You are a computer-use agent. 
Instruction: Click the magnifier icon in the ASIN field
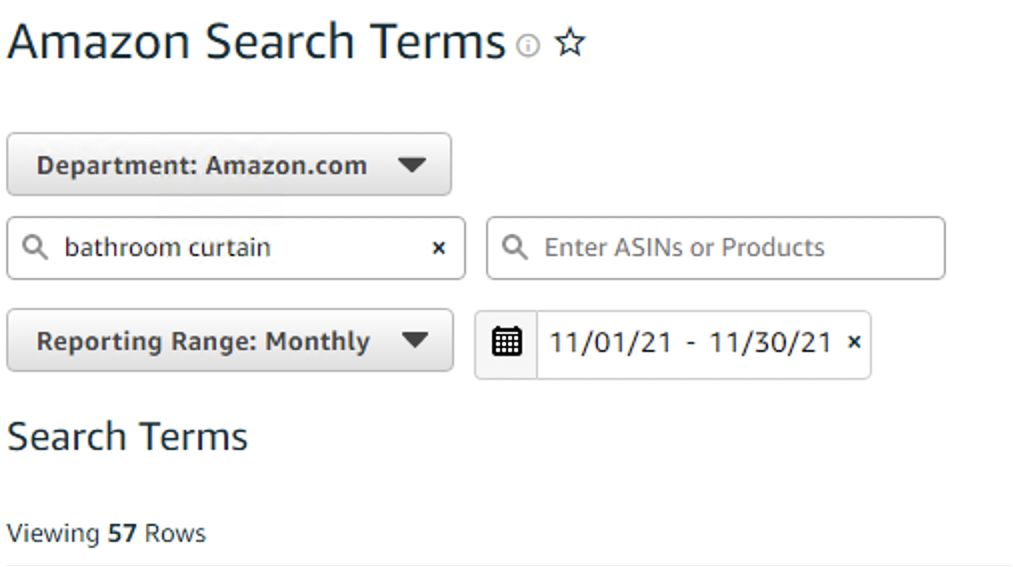click(x=515, y=248)
